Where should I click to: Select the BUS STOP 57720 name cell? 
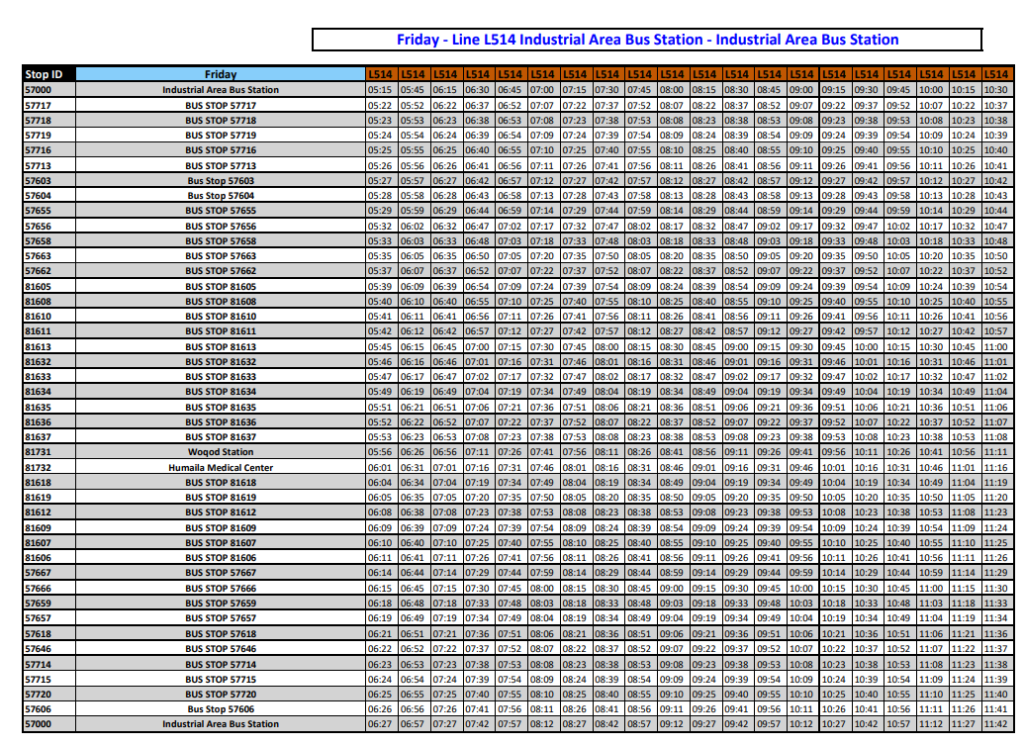[x=220, y=694]
